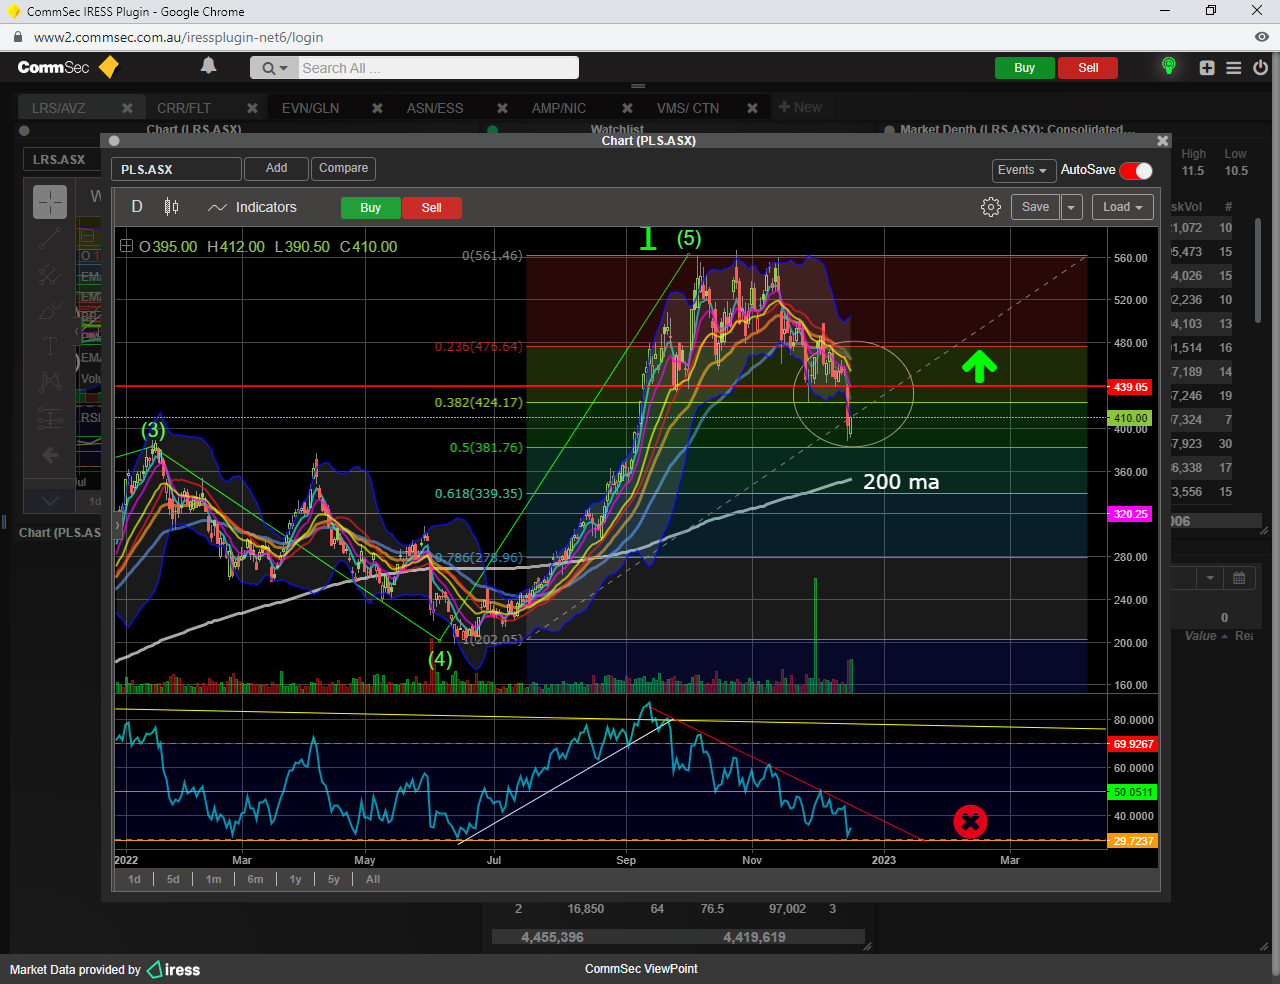
Task: Click the notifications bell icon
Action: pyautogui.click(x=208, y=66)
